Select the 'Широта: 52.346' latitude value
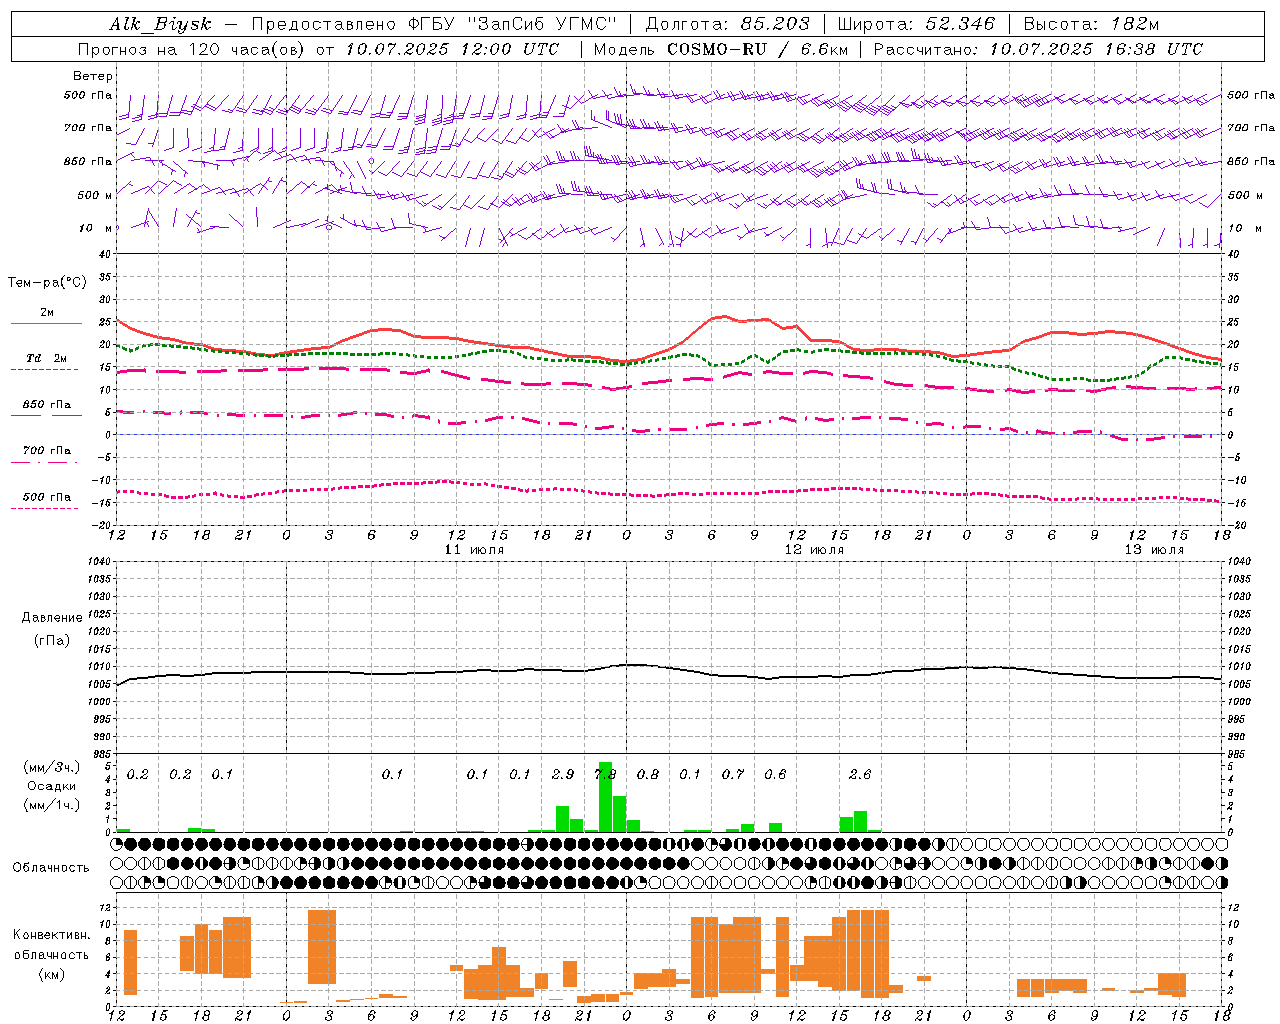Image resolution: width=1280 pixels, height=1024 pixels. point(916,24)
